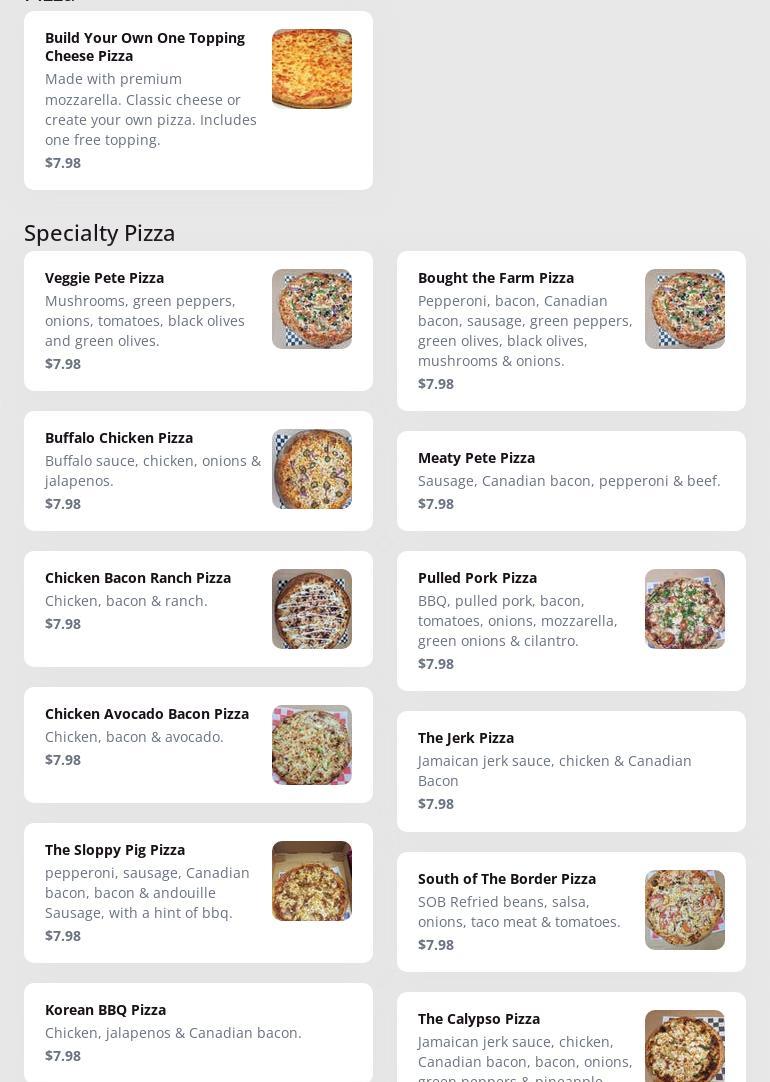
Task: Open The Calypso Pizza thumbnail
Action: point(684,1046)
